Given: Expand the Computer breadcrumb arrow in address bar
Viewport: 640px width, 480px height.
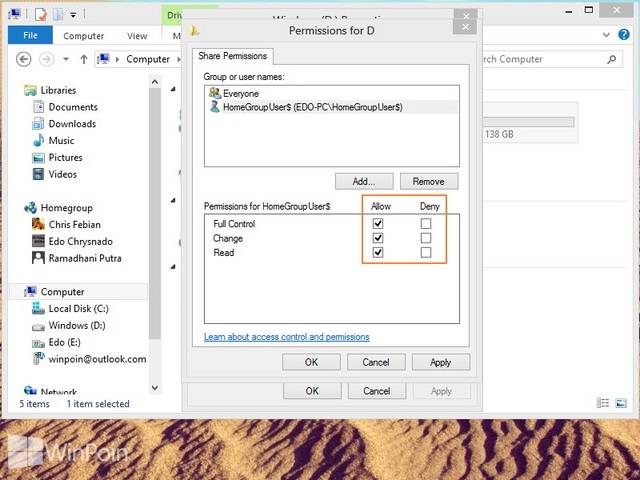Looking at the screenshot, I should [x=178, y=60].
